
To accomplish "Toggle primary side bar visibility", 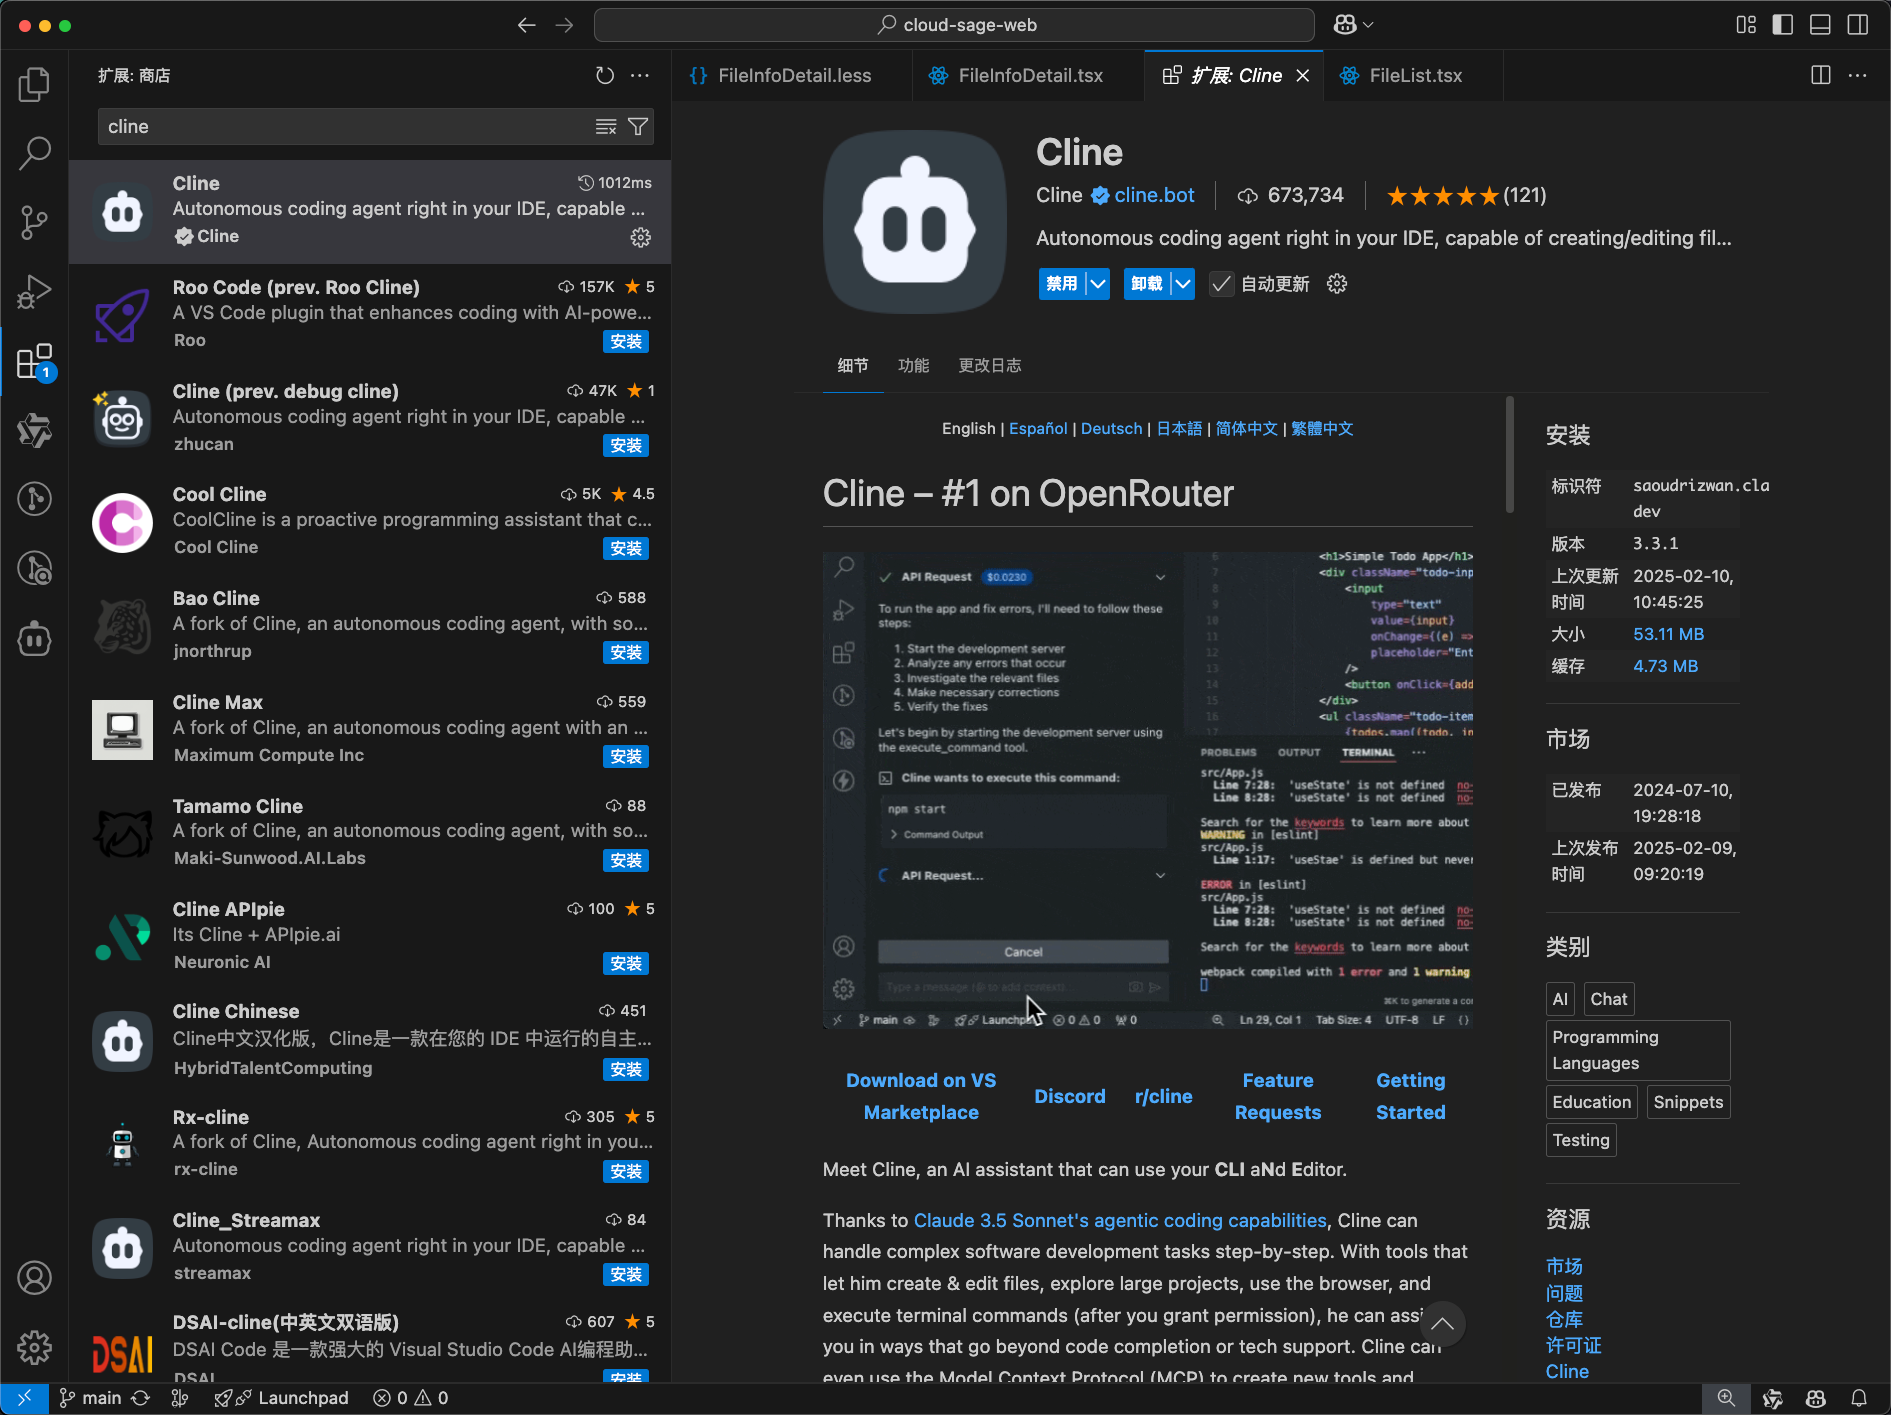I will coord(1783,25).
